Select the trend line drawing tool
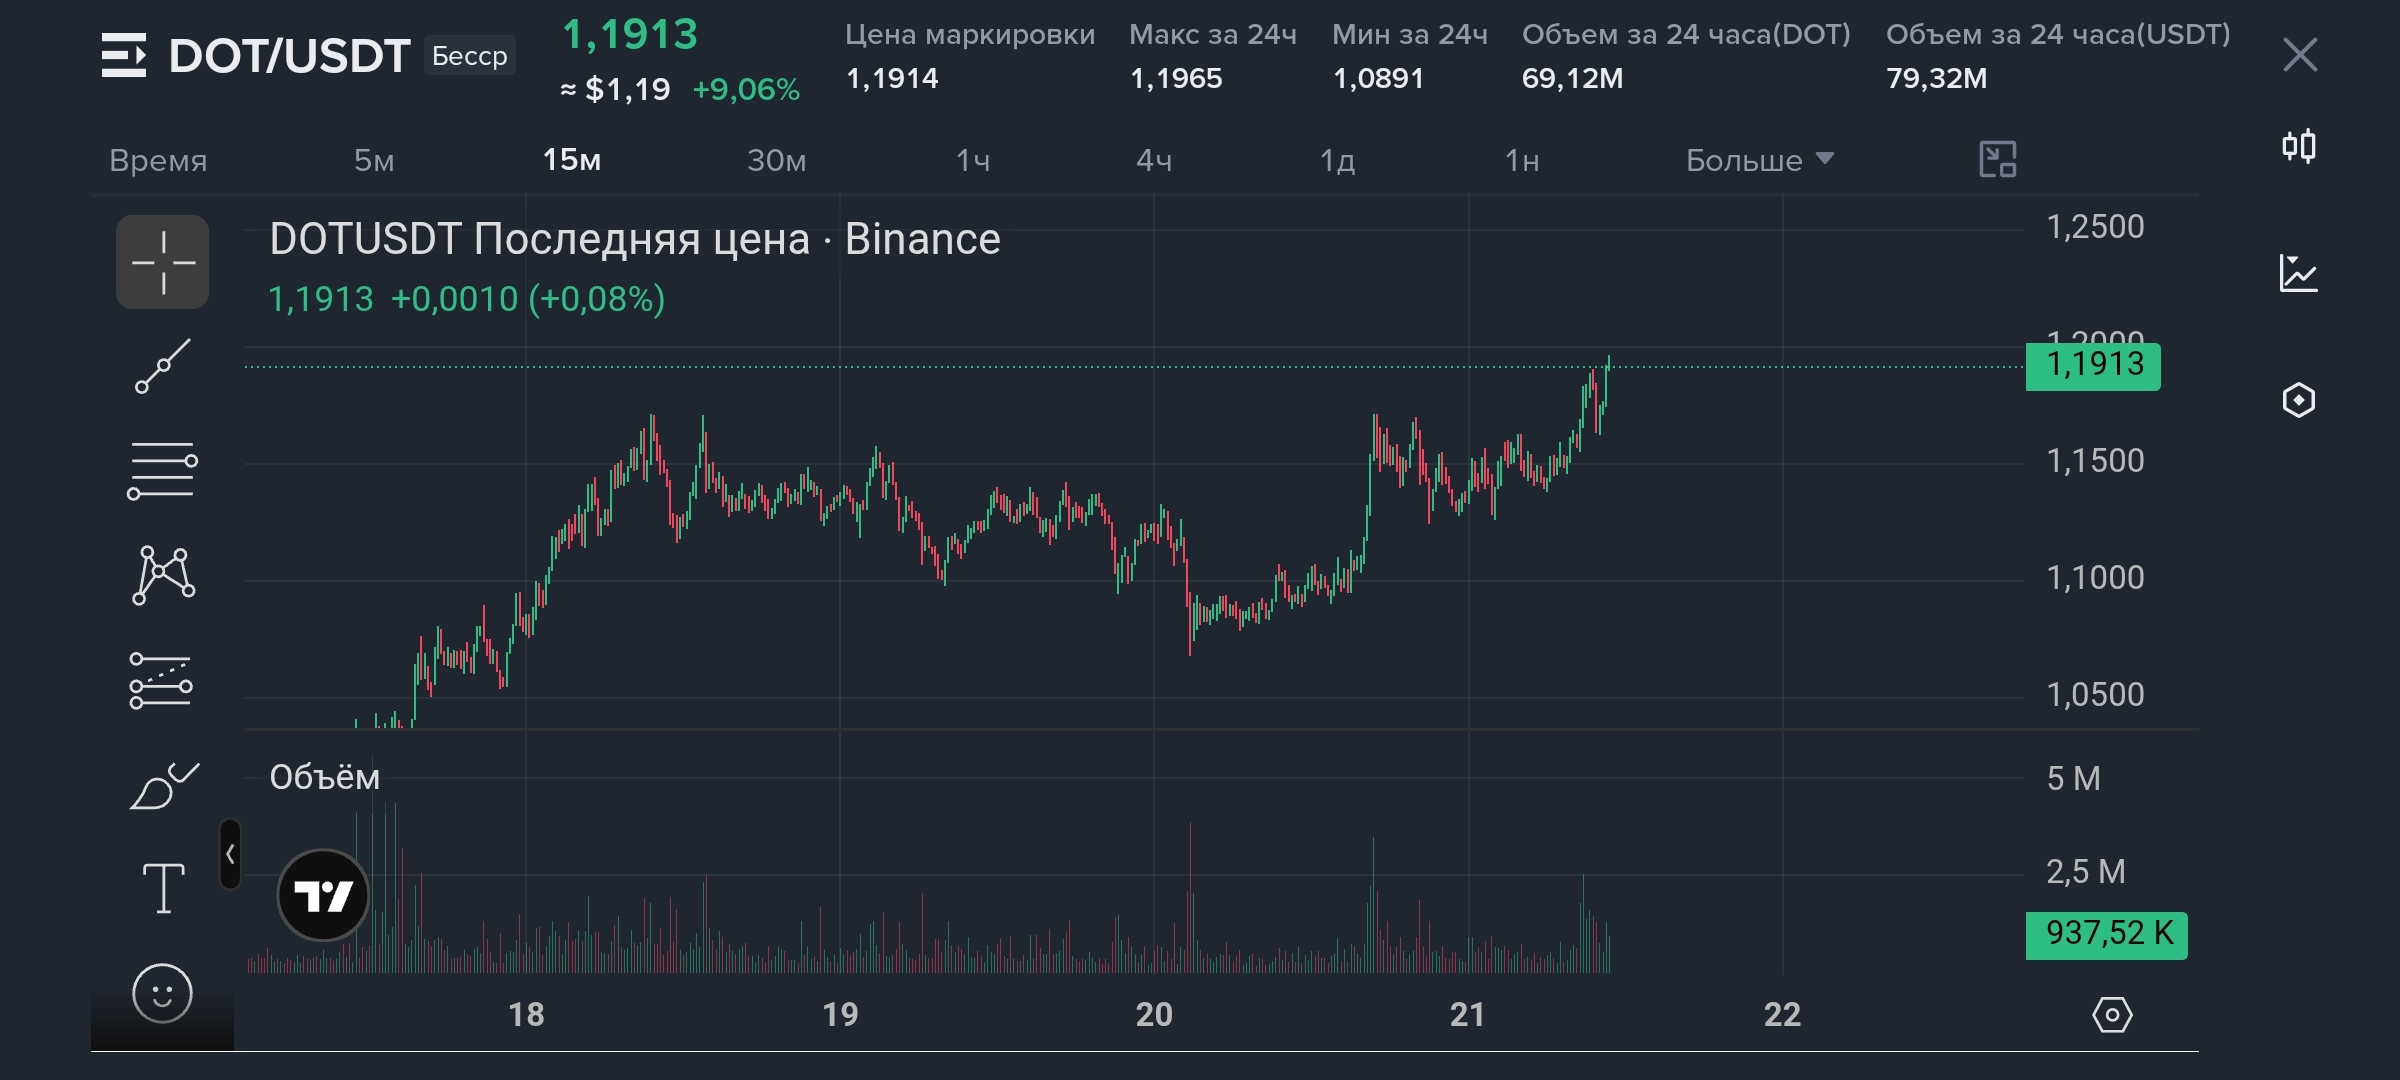The height and width of the screenshot is (1080, 2400). click(x=162, y=366)
